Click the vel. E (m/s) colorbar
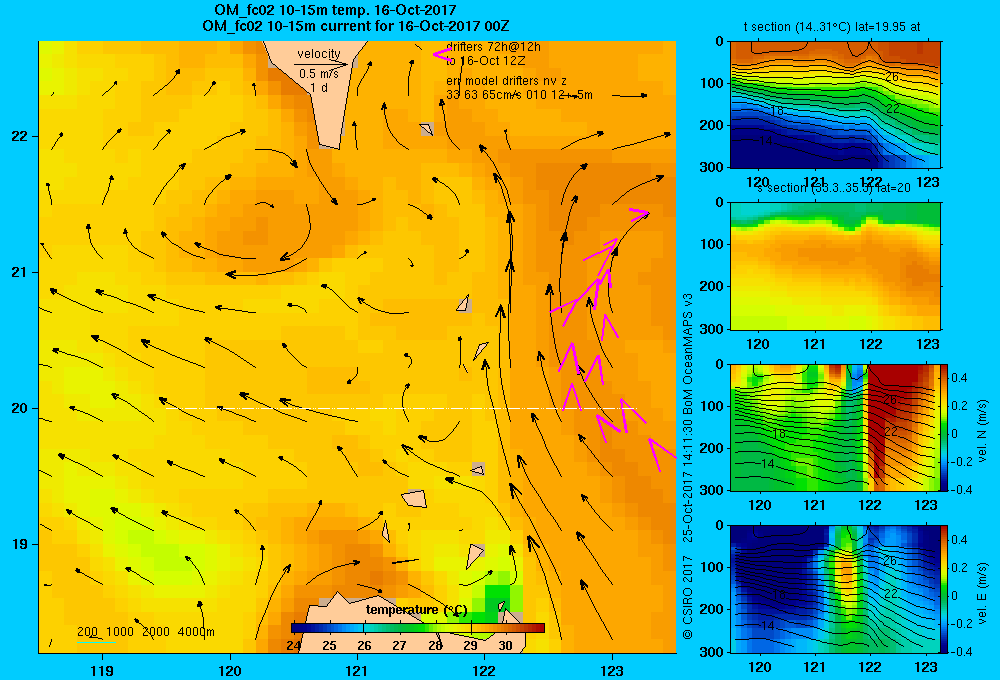This screenshot has width=1000, height=680. [945, 589]
